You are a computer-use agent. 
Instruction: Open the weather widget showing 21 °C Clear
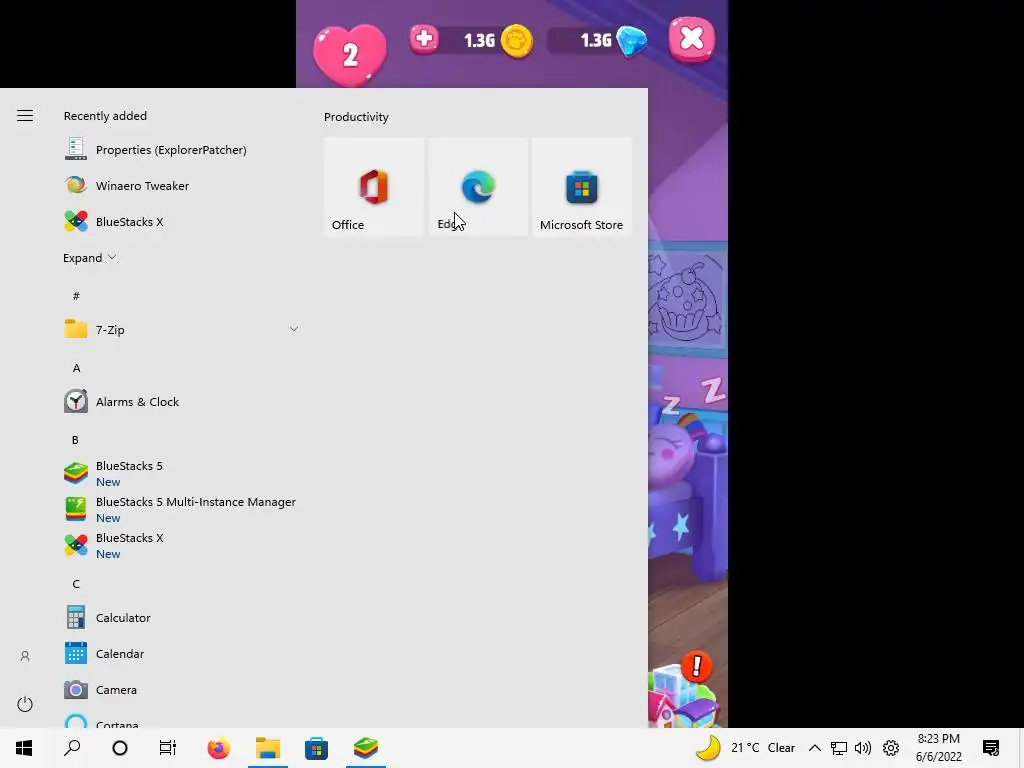[746, 748]
